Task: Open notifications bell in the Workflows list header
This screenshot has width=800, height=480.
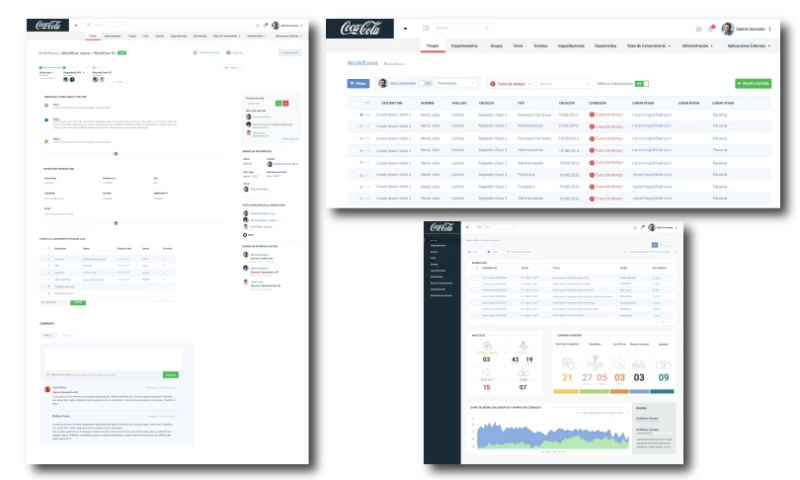Action: (710, 29)
